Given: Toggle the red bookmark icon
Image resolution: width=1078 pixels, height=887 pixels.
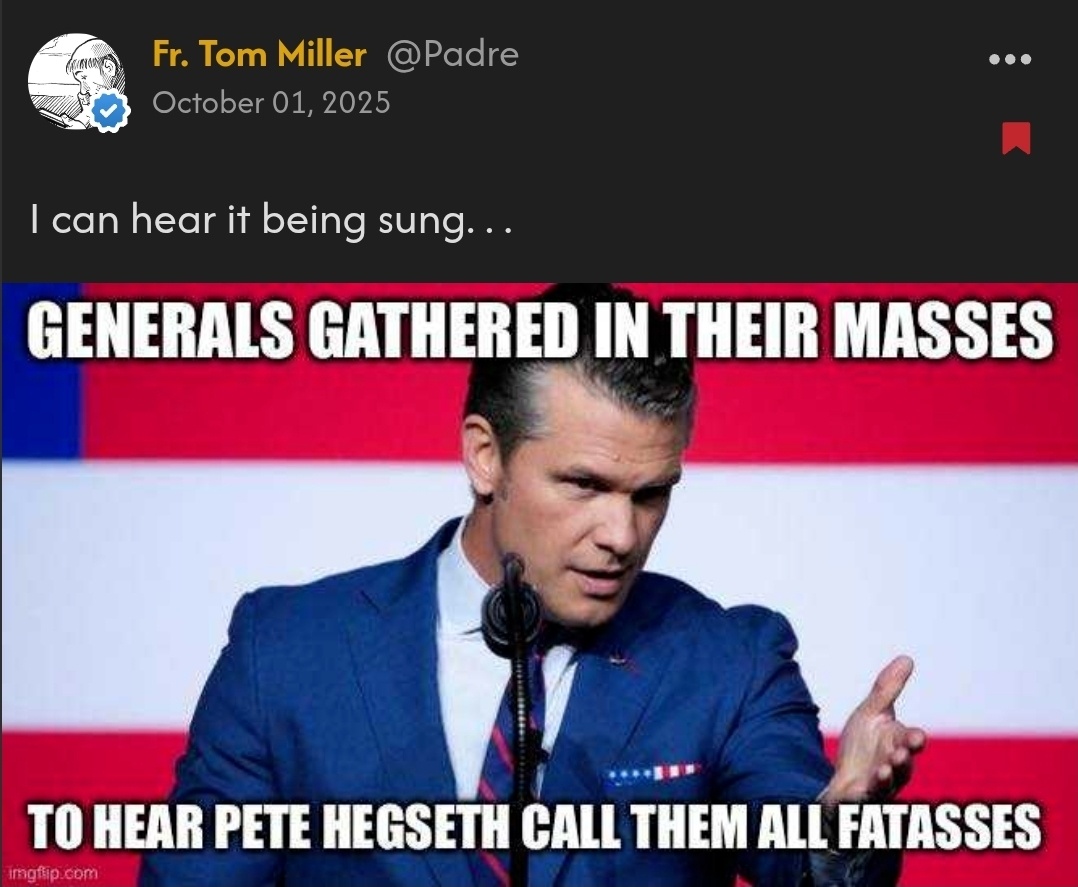Looking at the screenshot, I should [x=1016, y=138].
